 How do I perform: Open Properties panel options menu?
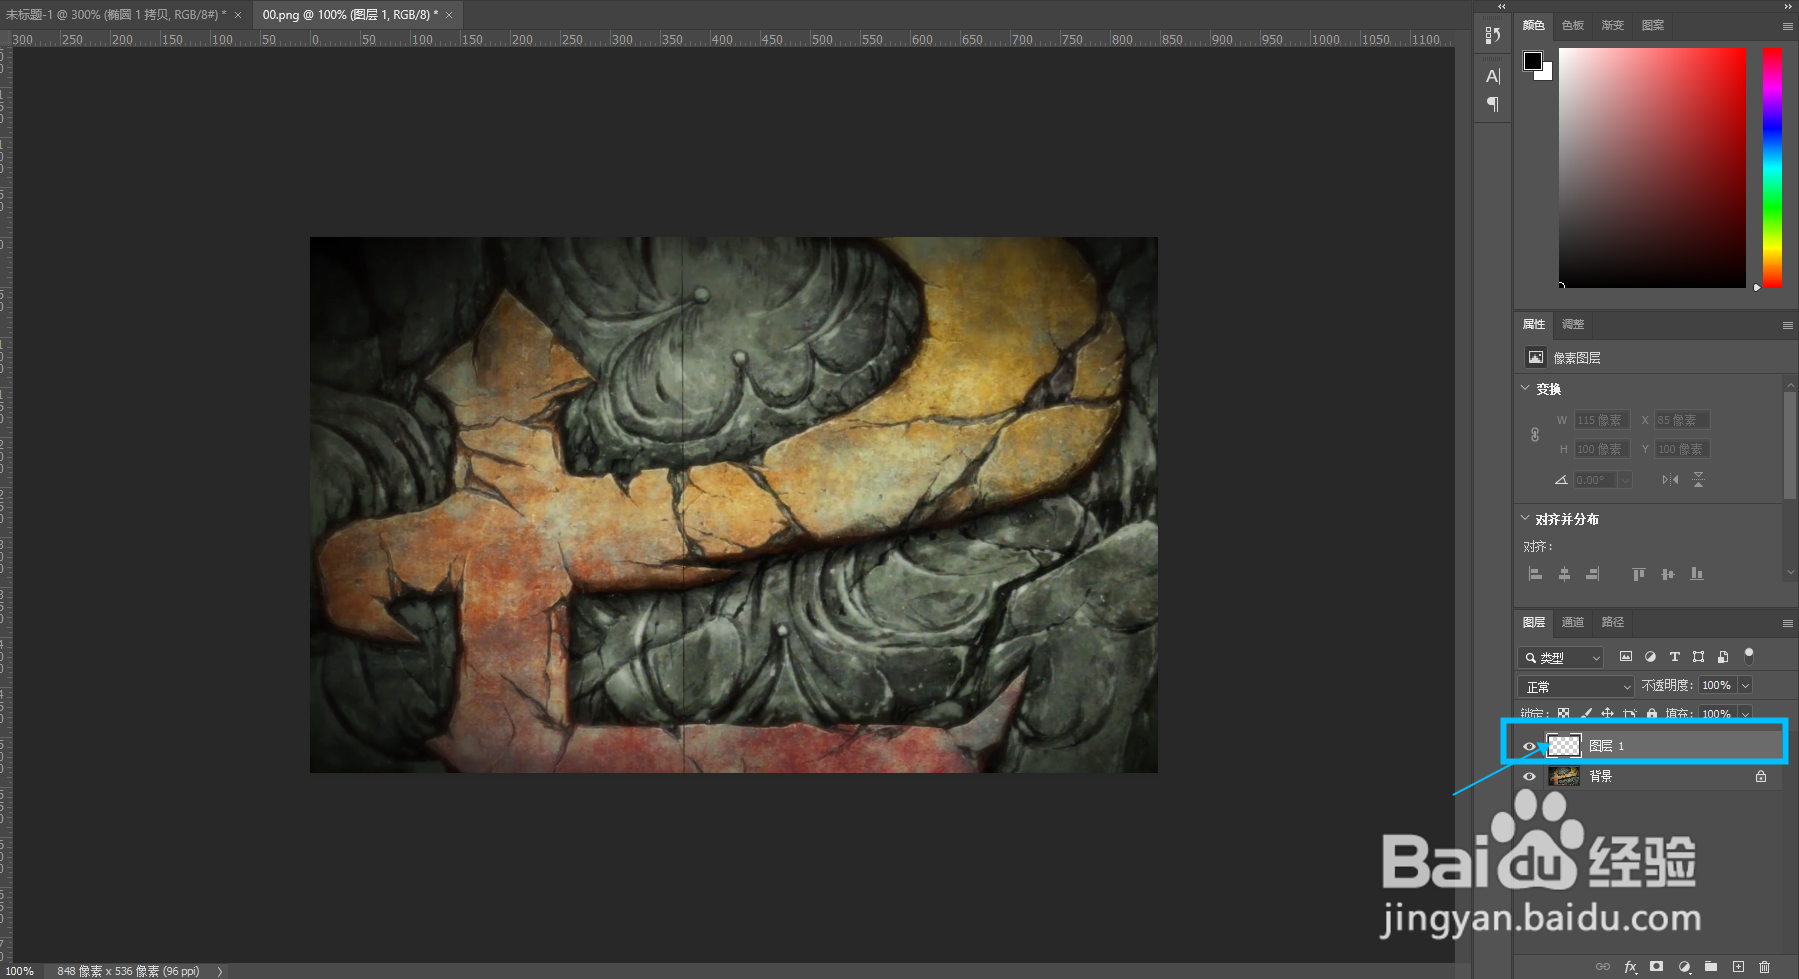tap(1787, 325)
